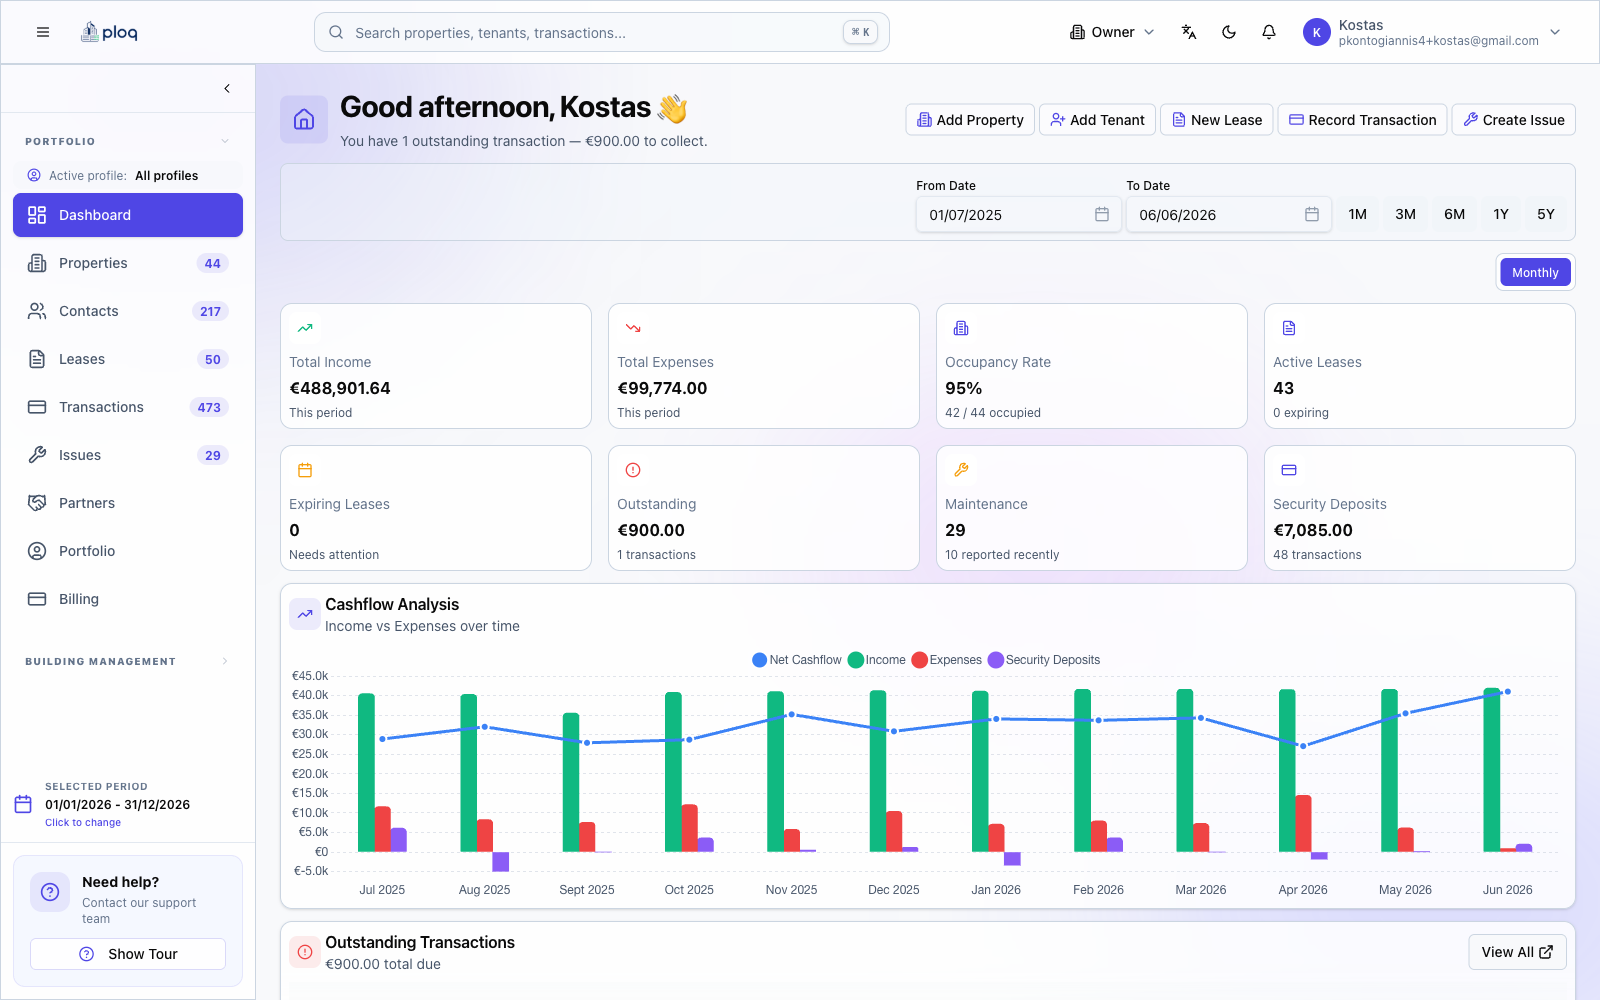Click the Security Deposits card icon
The image size is (1600, 1000).
click(x=1289, y=470)
